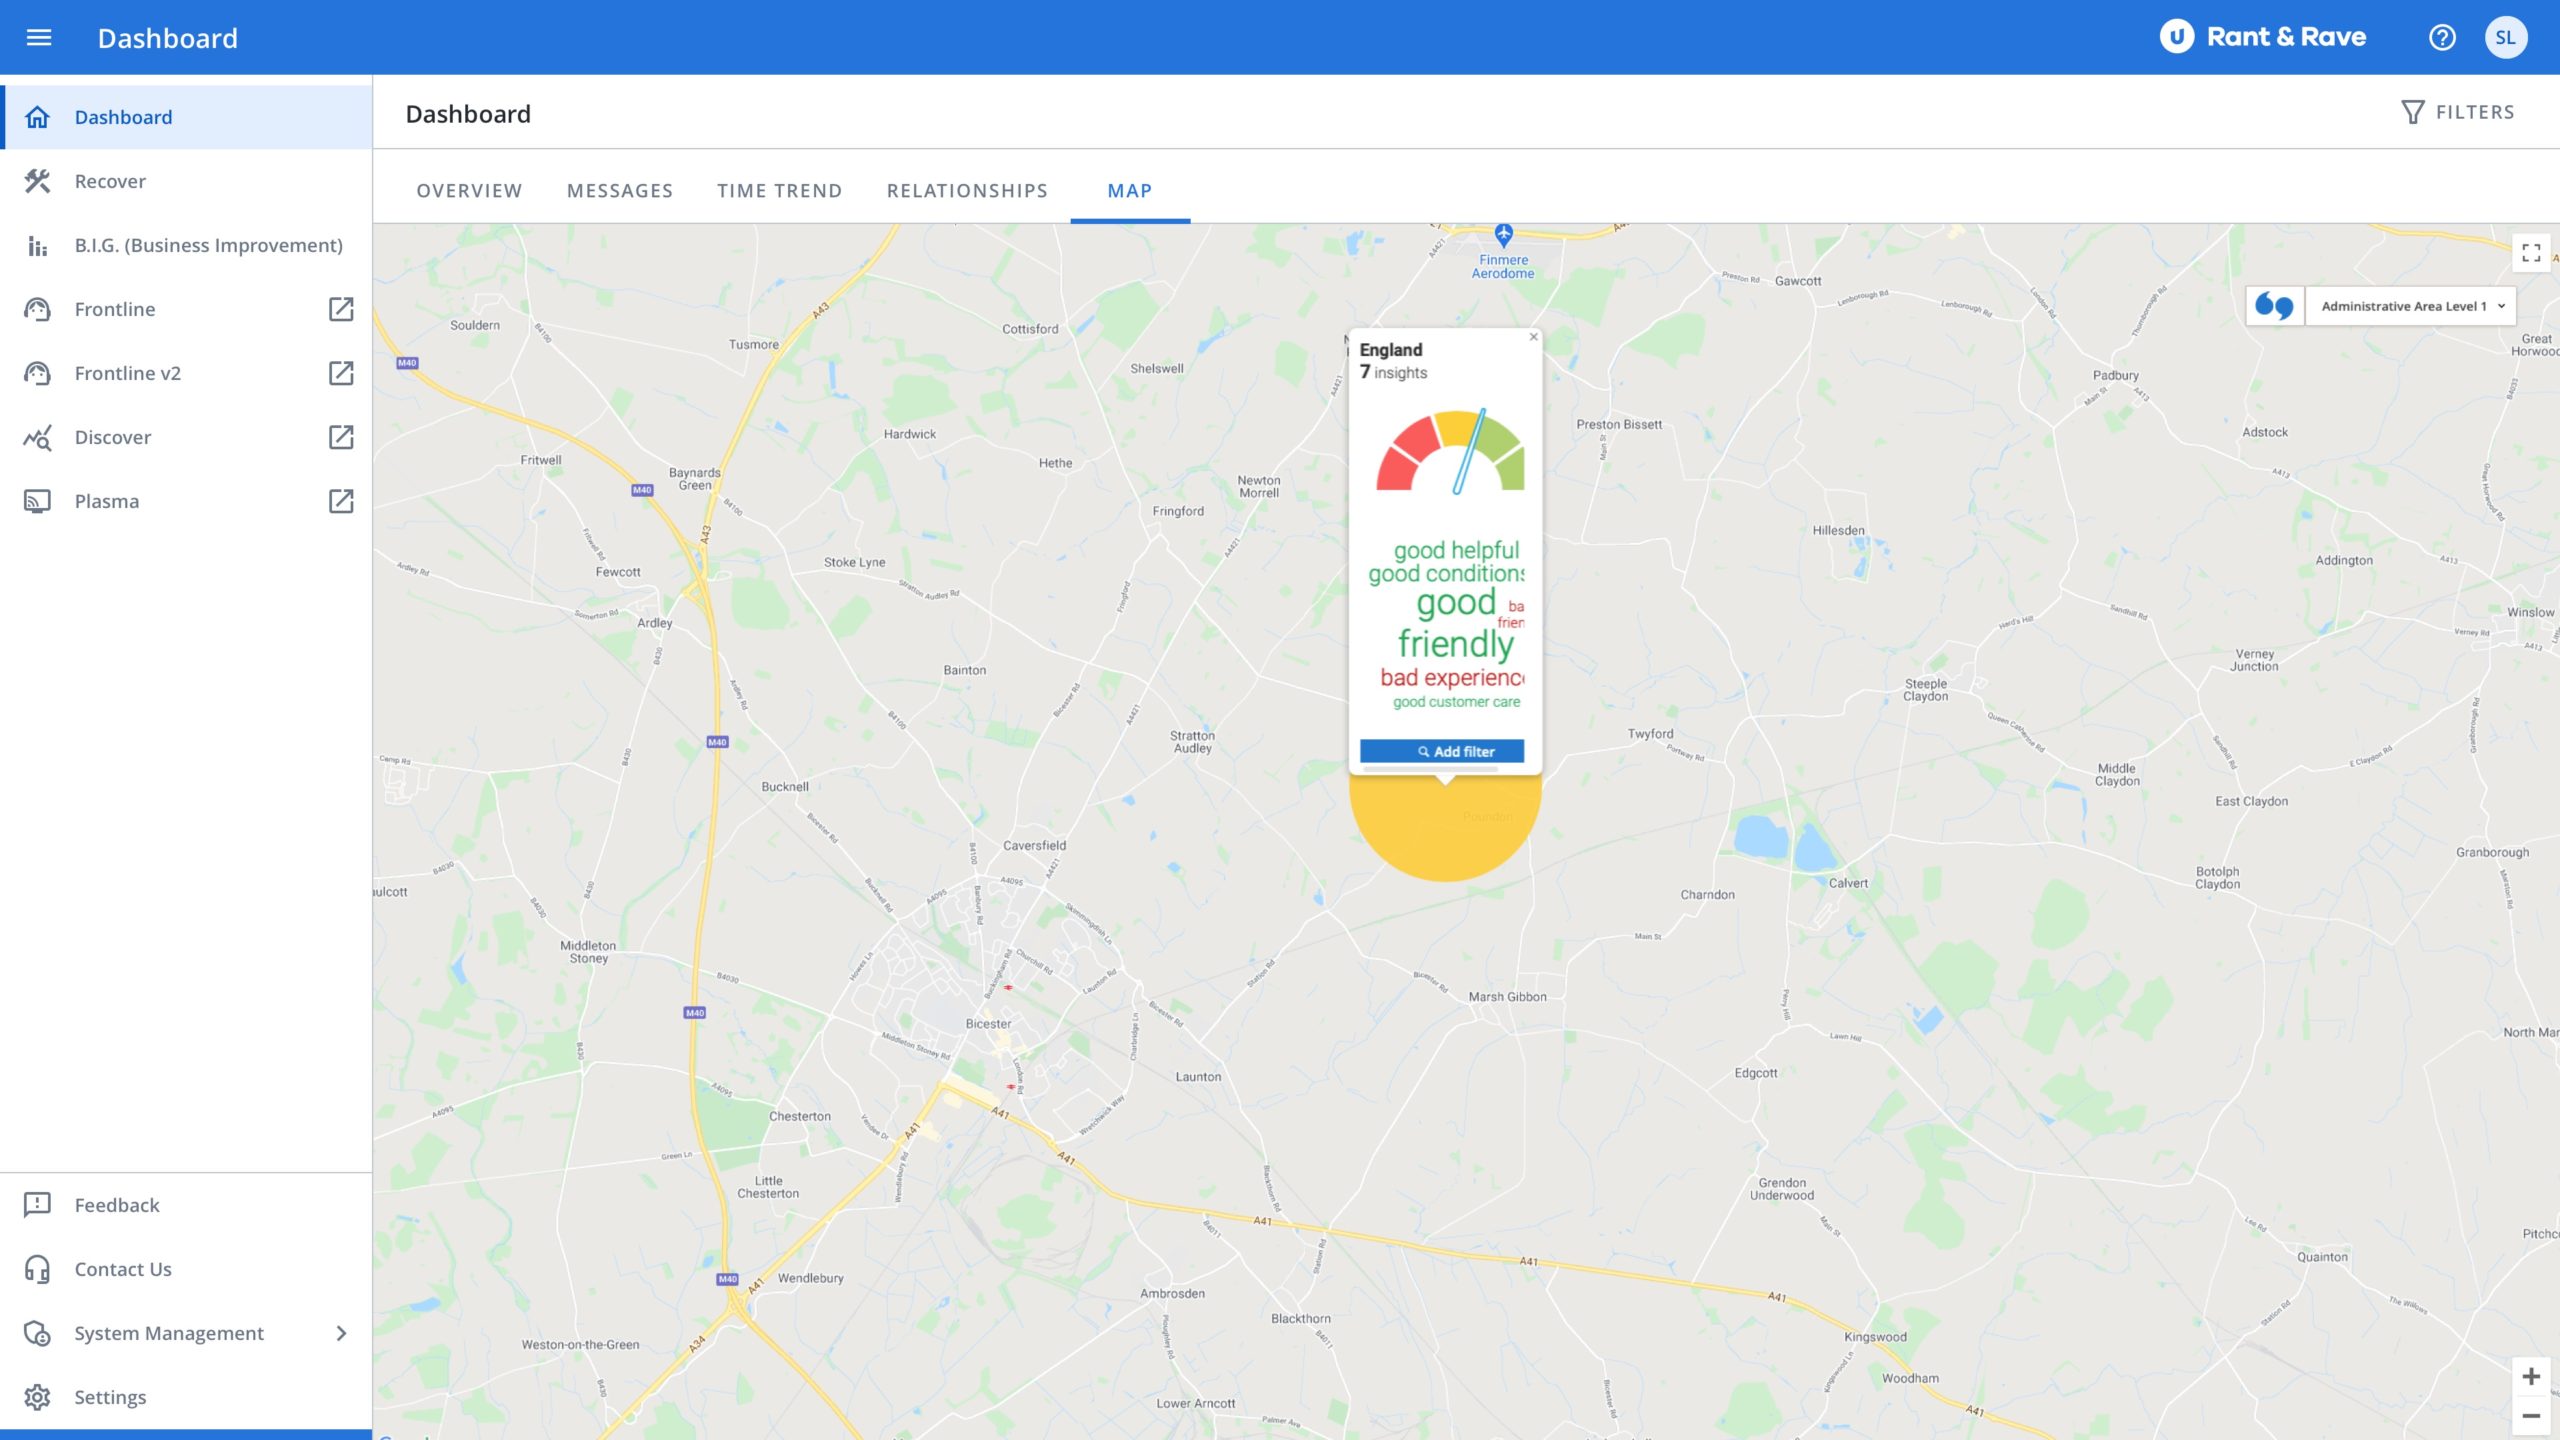Toggle map fullscreen view
Image resolution: width=2560 pixels, height=1440 pixels.
[x=2531, y=252]
